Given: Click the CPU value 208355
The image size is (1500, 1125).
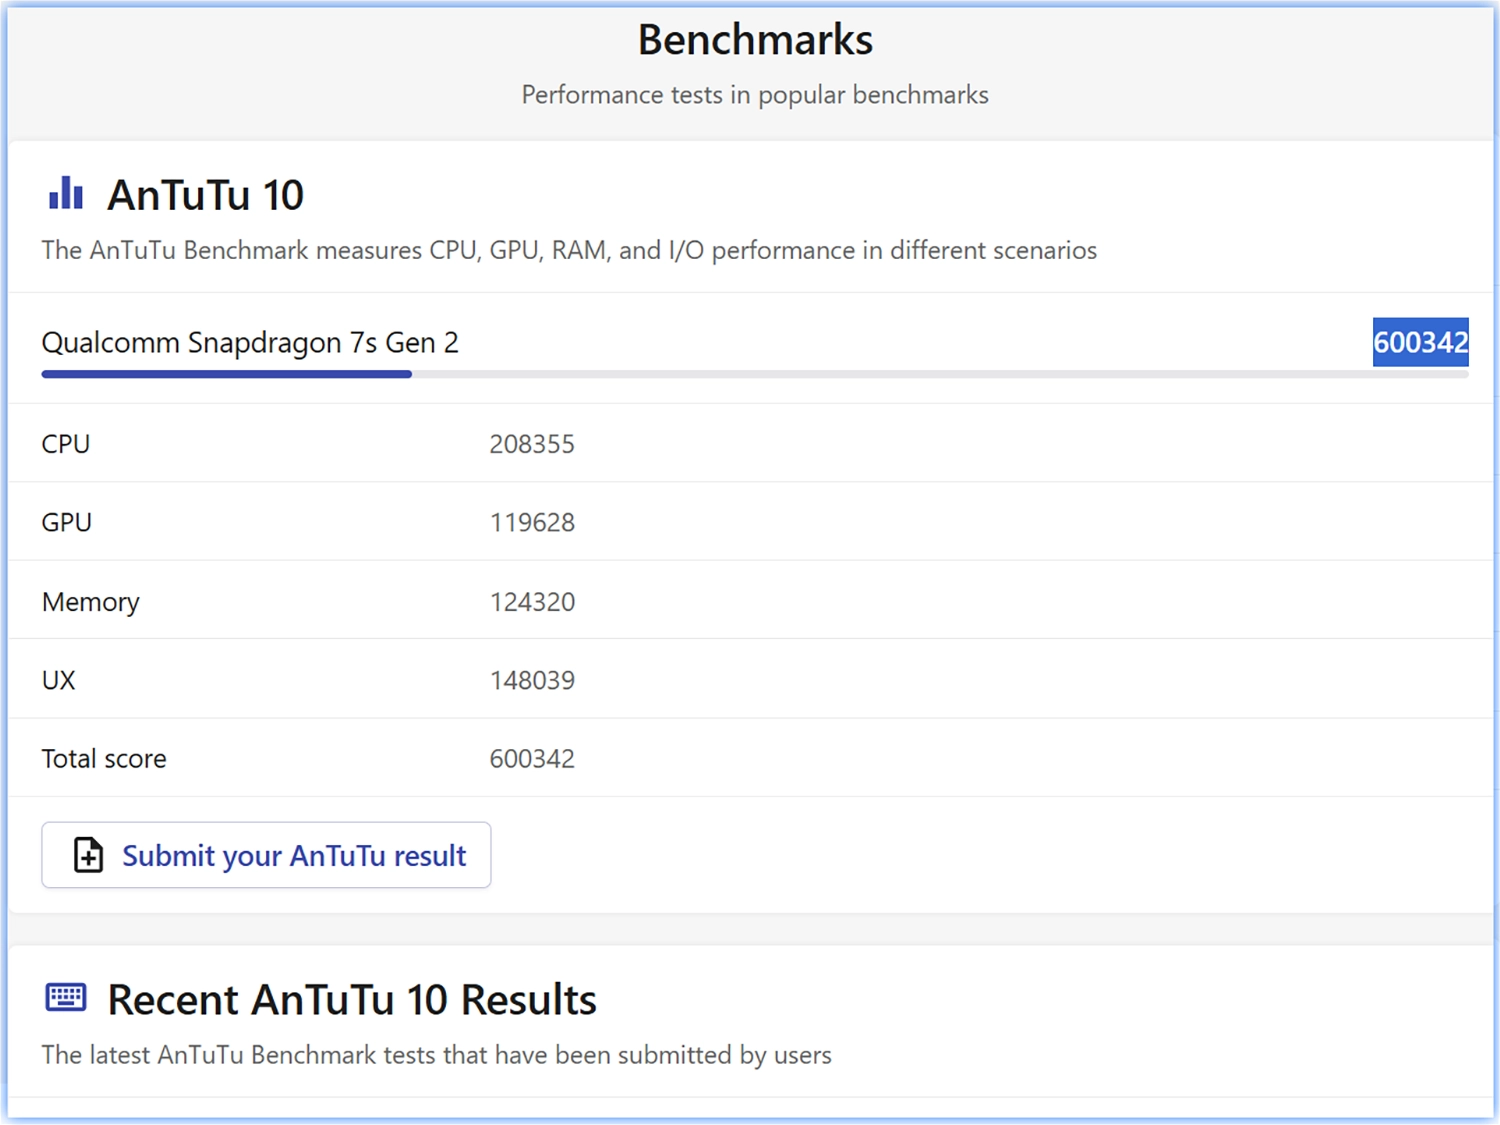Looking at the screenshot, I should tap(532, 444).
